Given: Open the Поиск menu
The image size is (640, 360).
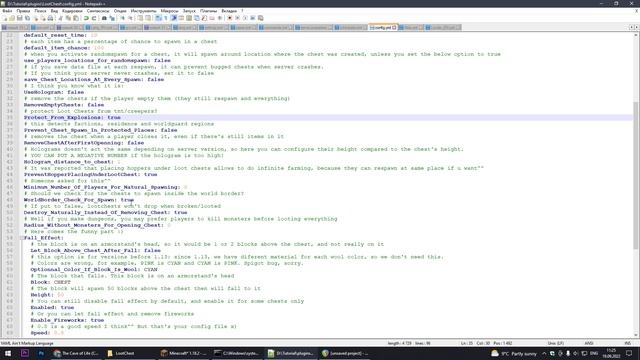Looking at the screenshot, I should tap(40, 11).
